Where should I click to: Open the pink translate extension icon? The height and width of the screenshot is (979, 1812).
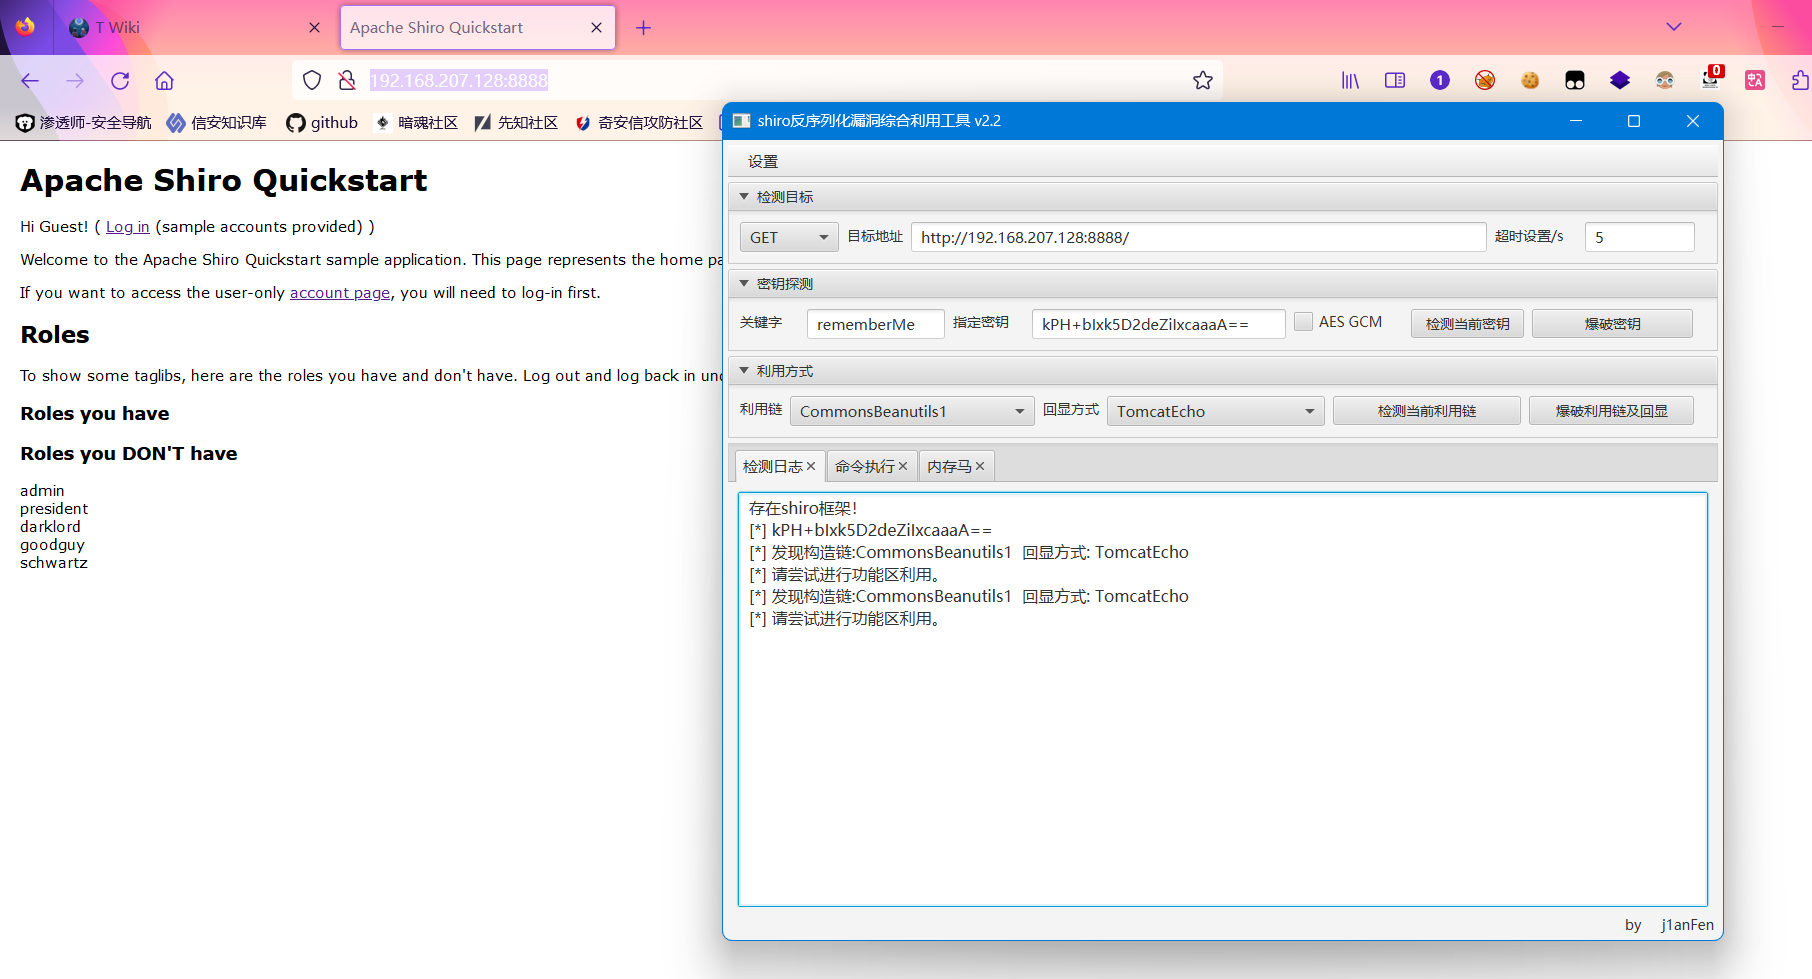coord(1755,80)
